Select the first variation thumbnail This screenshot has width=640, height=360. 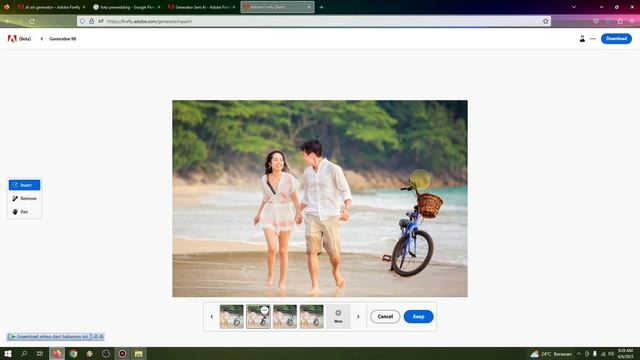point(231,316)
